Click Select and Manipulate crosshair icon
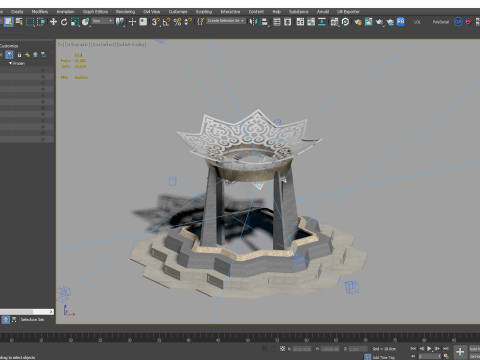 point(132,22)
